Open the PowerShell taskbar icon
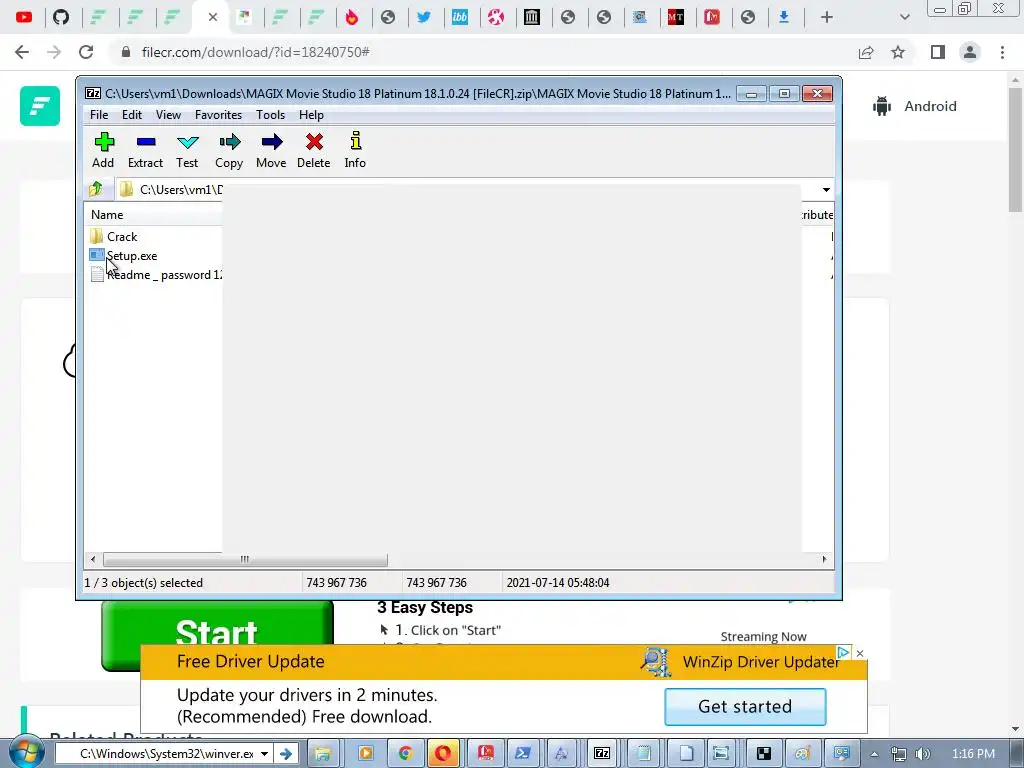The height and width of the screenshot is (768, 1024). [522, 754]
